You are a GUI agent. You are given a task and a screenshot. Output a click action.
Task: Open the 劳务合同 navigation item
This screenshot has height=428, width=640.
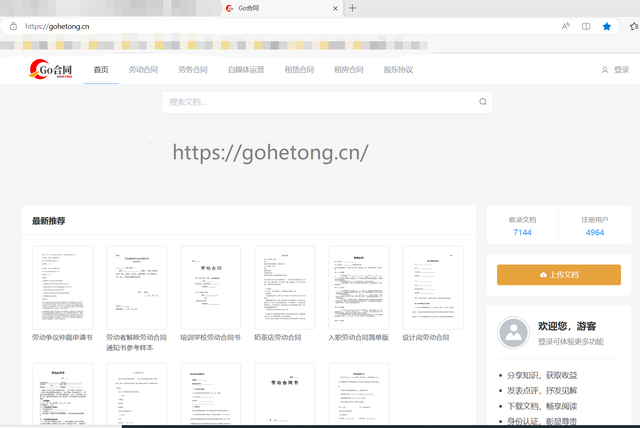coord(193,70)
